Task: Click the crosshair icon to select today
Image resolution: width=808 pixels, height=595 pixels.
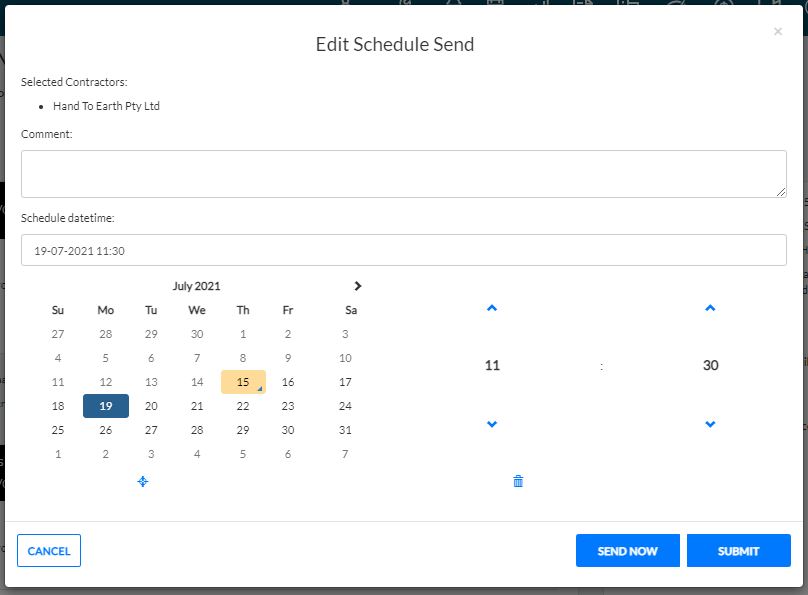Action: point(143,481)
